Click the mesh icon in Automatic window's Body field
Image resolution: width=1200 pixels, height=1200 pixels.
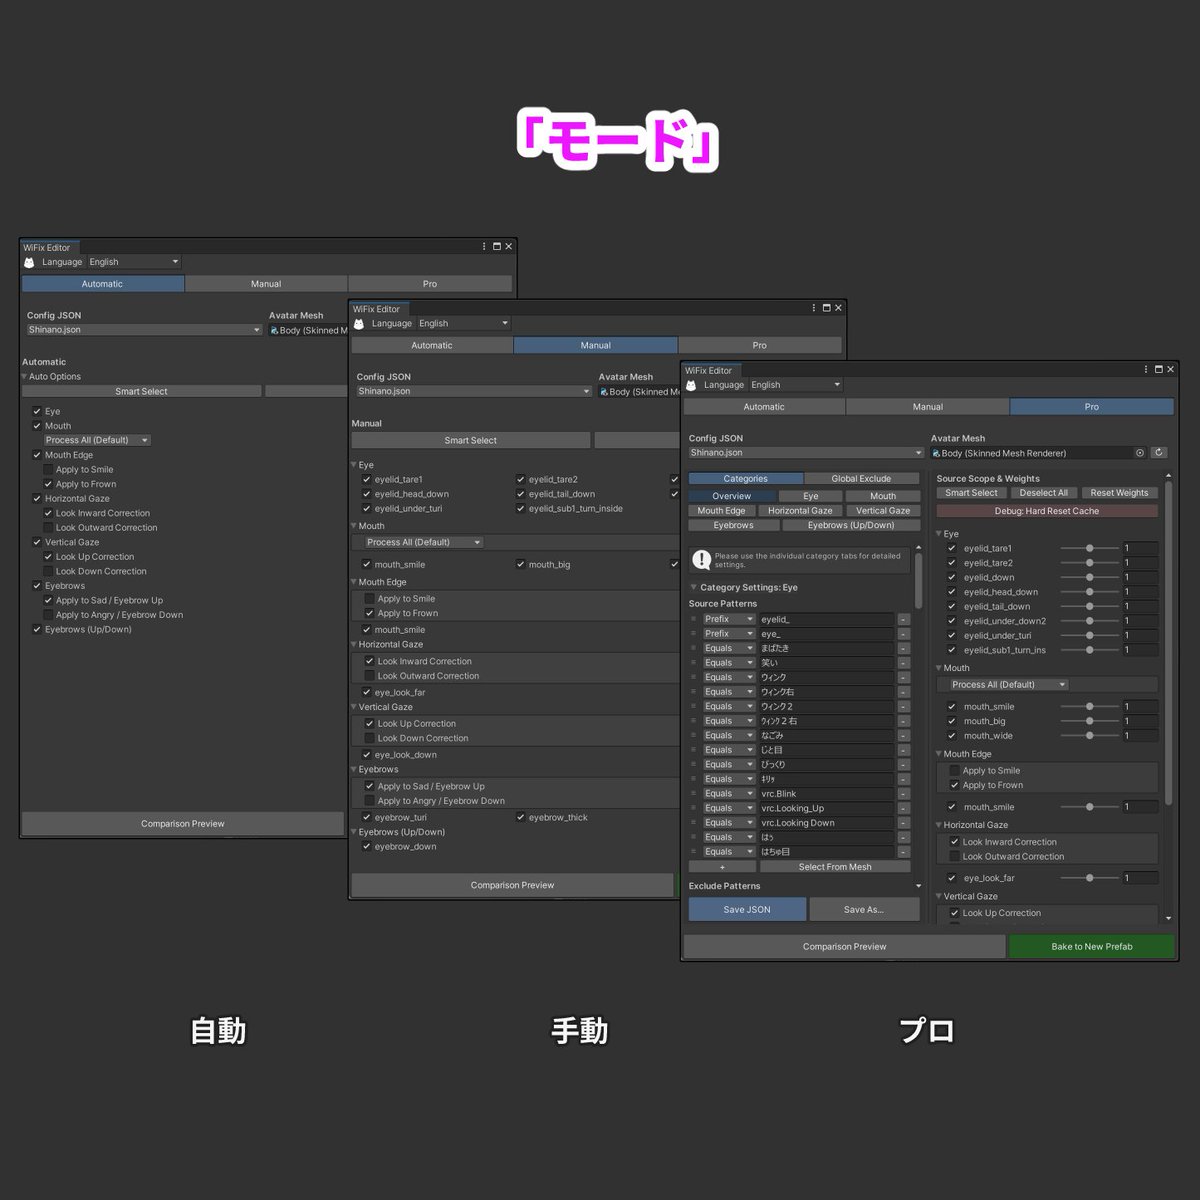275,330
